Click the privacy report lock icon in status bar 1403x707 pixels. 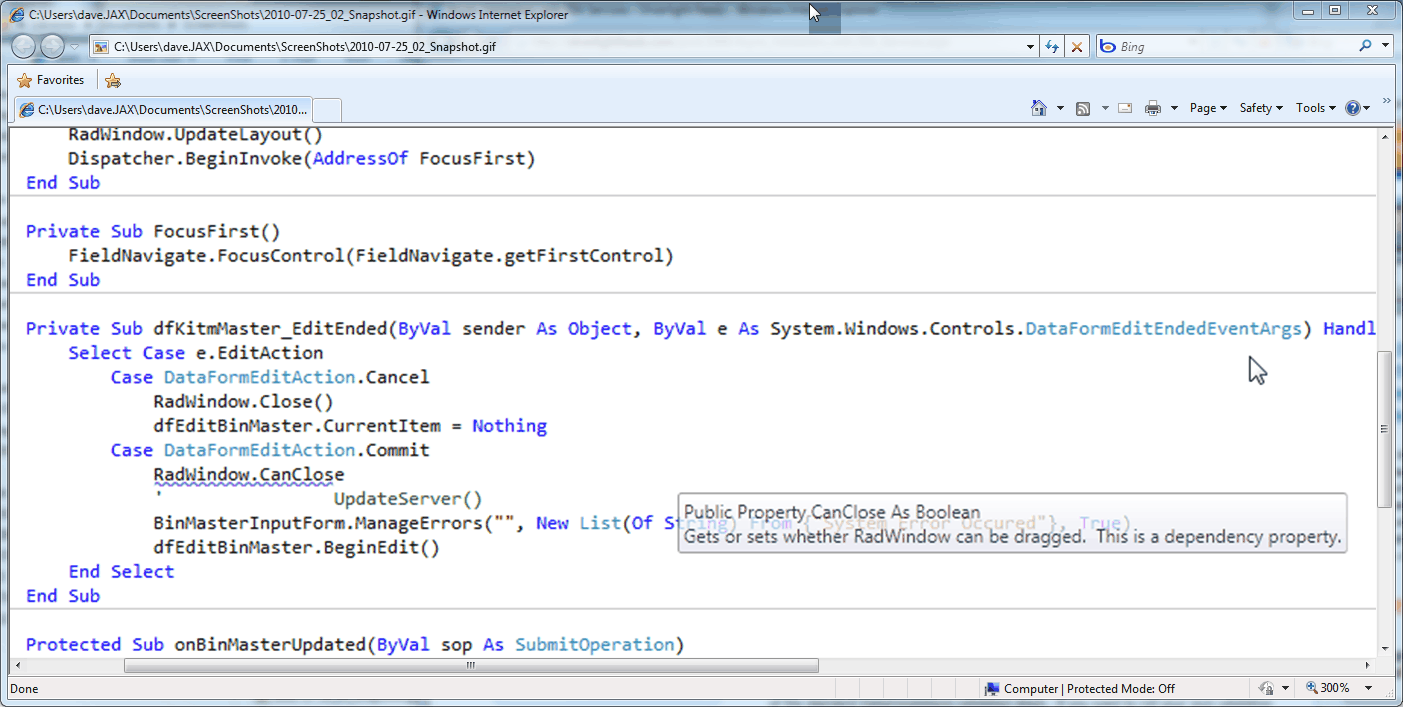(1266, 689)
